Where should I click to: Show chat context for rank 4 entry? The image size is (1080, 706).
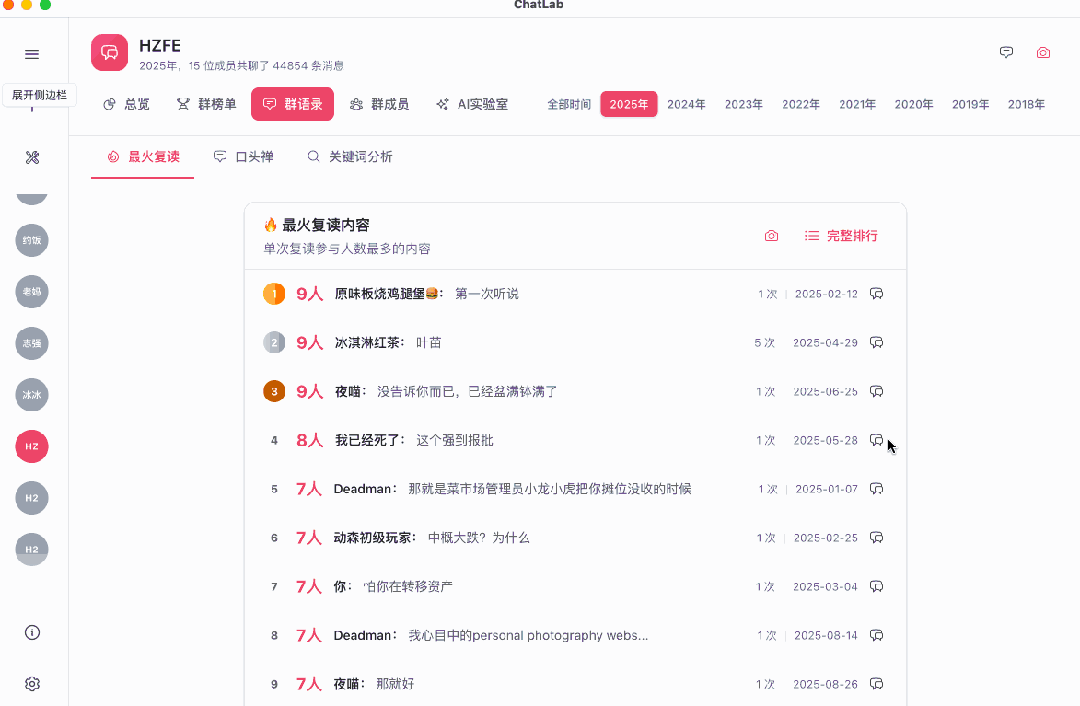(x=877, y=440)
